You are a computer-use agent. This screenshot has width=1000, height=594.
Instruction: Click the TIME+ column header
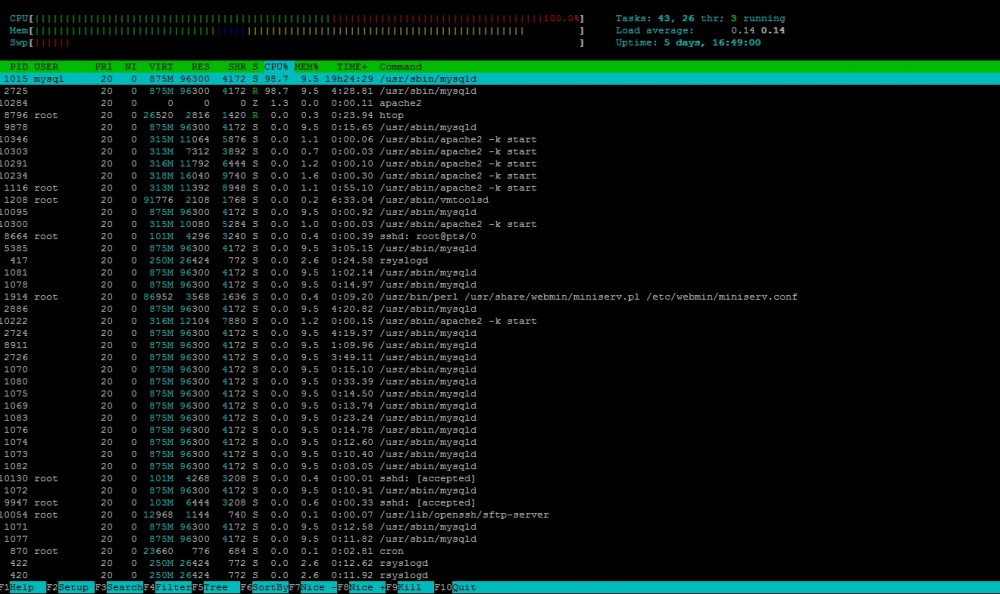tap(352, 66)
